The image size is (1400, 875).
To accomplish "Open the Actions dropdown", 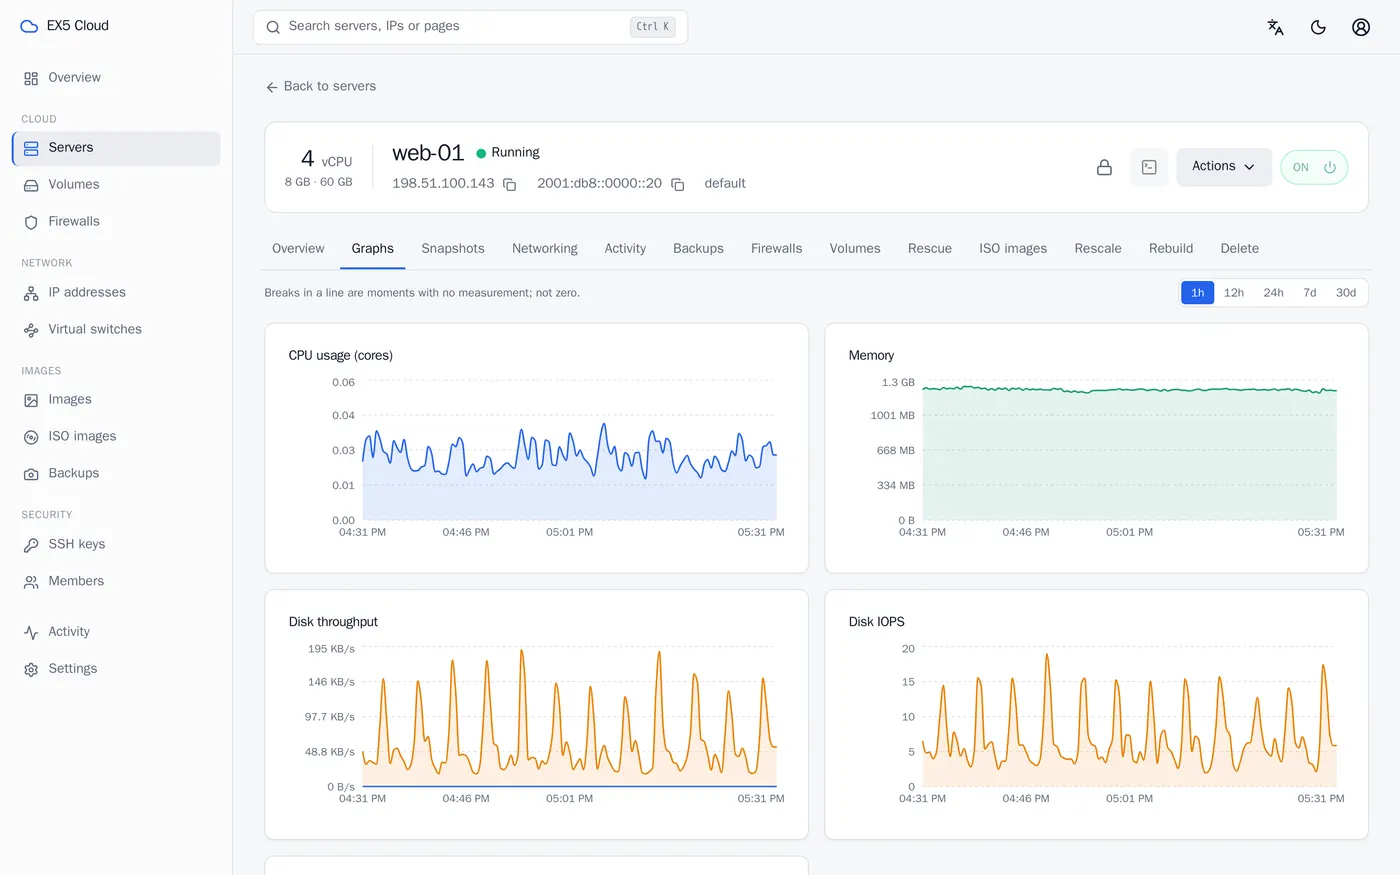I will (1224, 167).
